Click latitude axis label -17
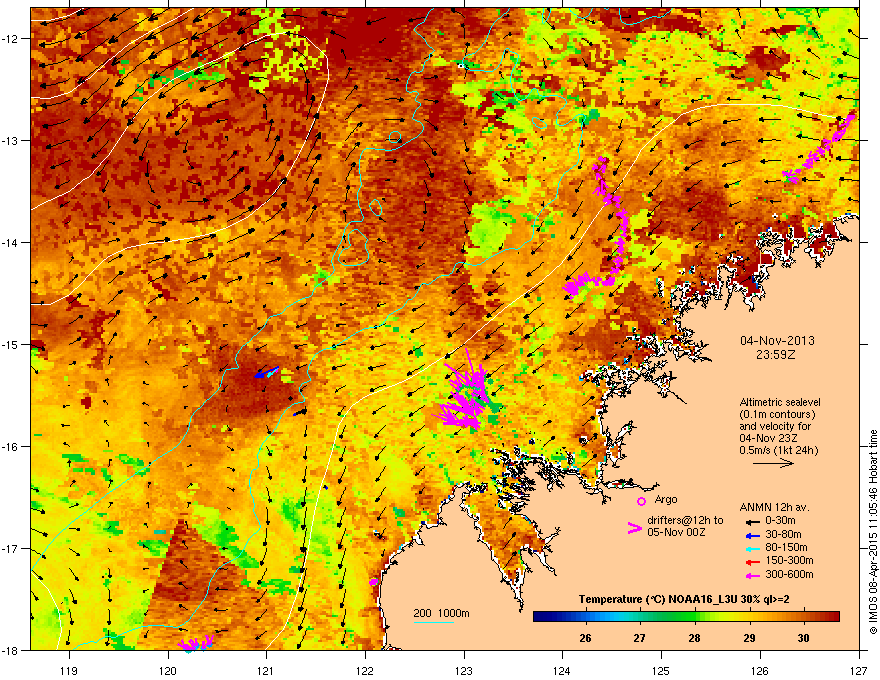 pos(10,549)
